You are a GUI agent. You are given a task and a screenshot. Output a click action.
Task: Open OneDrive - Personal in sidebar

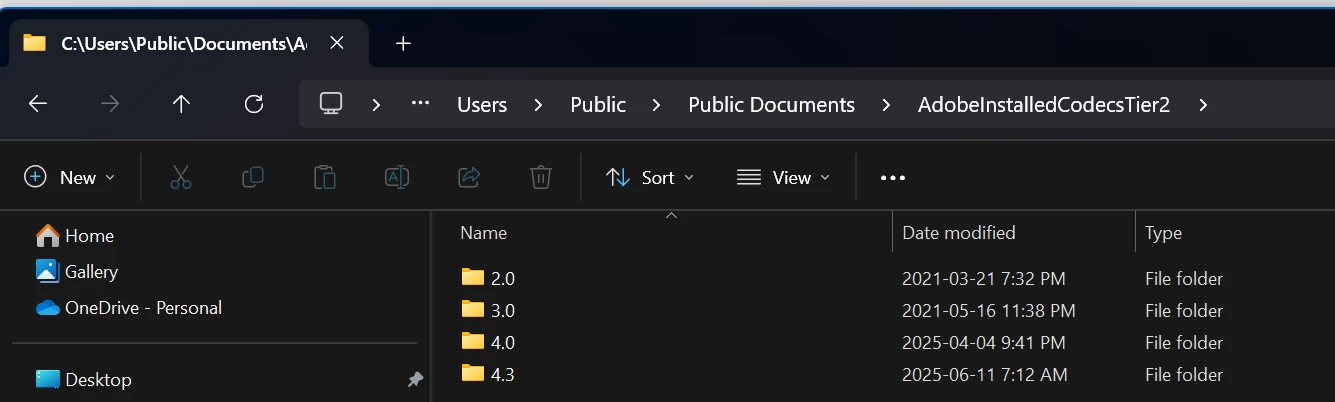(x=129, y=308)
